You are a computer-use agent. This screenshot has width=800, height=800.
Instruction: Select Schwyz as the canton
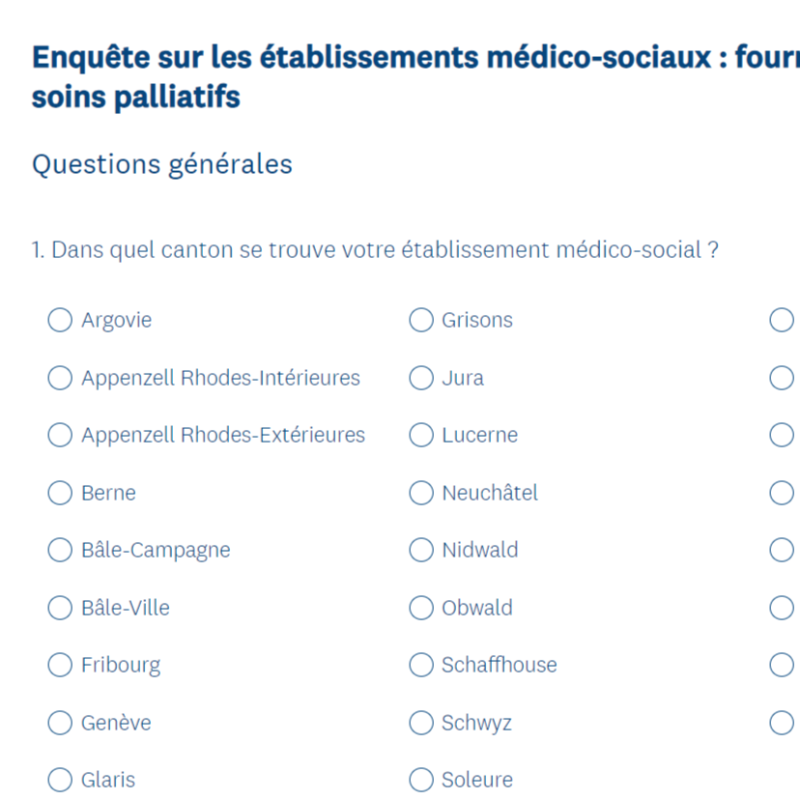point(421,722)
